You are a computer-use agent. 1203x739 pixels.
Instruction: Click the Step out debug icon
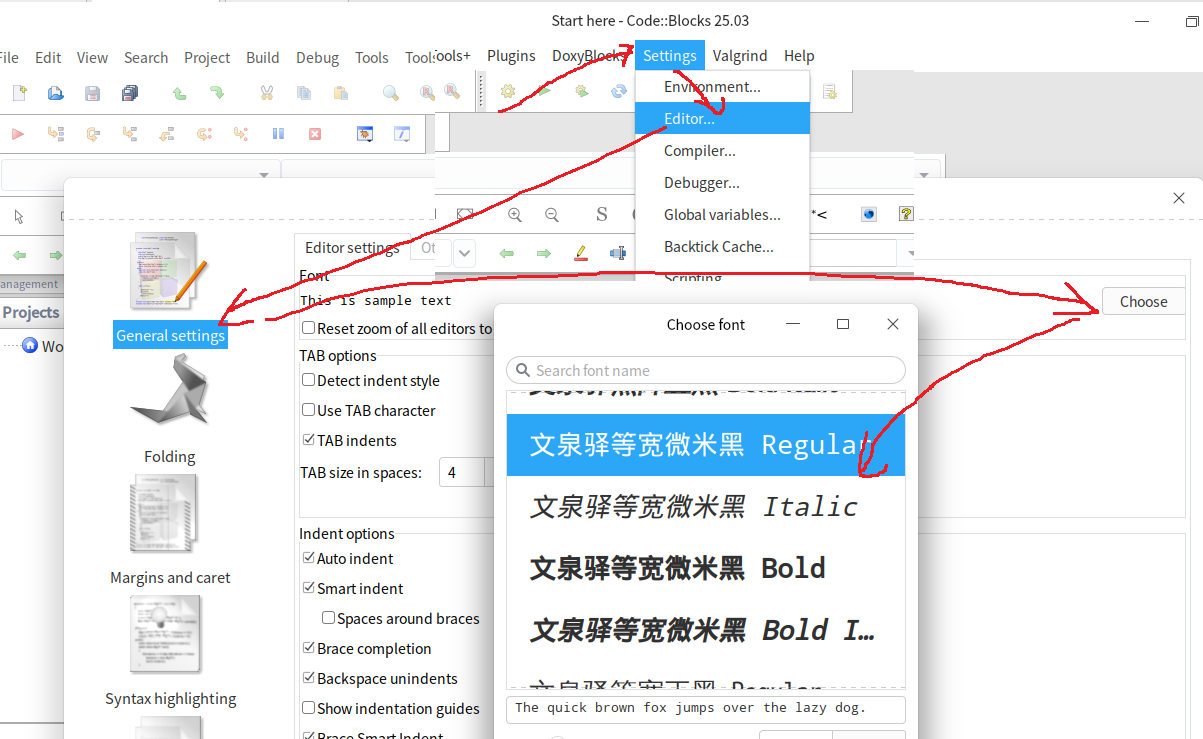pos(166,133)
